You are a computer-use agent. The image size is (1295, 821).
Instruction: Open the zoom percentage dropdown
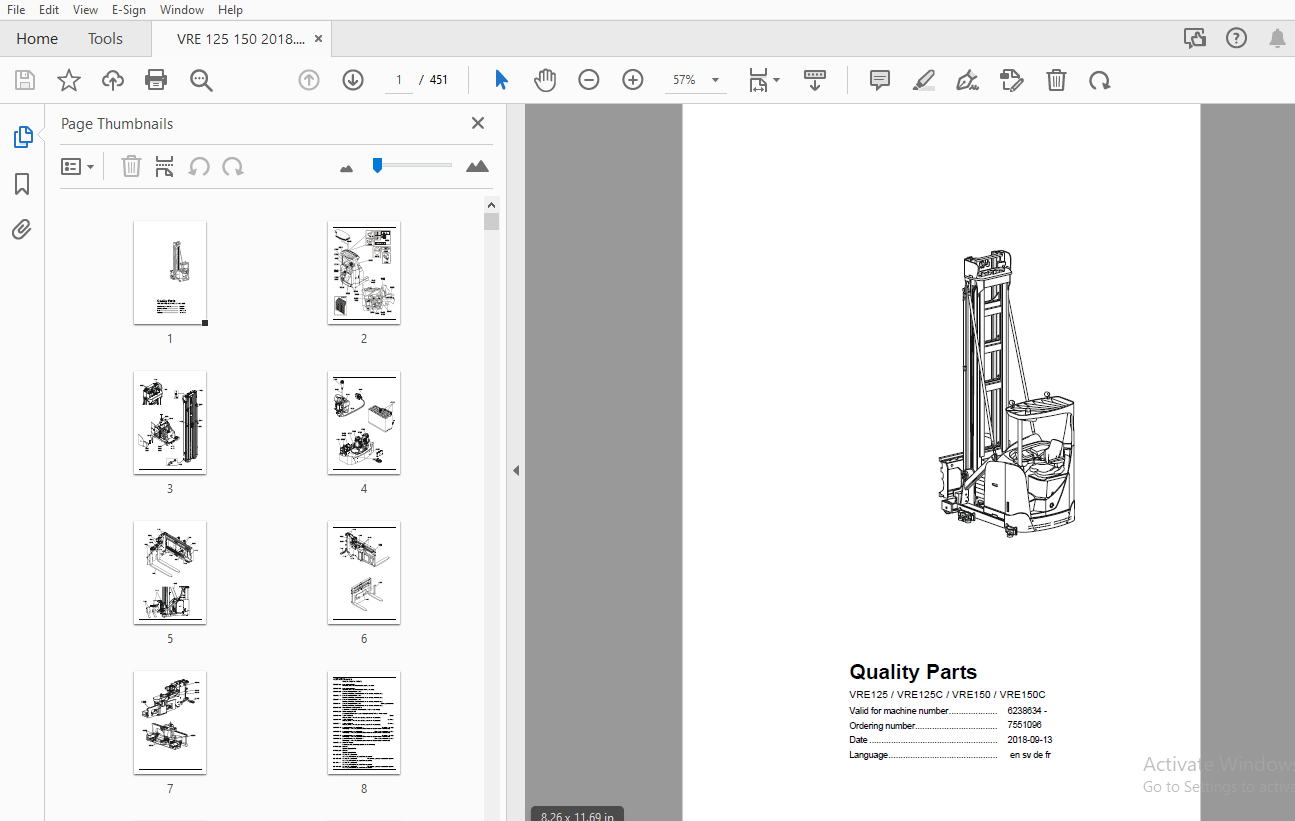pyautogui.click(x=715, y=80)
